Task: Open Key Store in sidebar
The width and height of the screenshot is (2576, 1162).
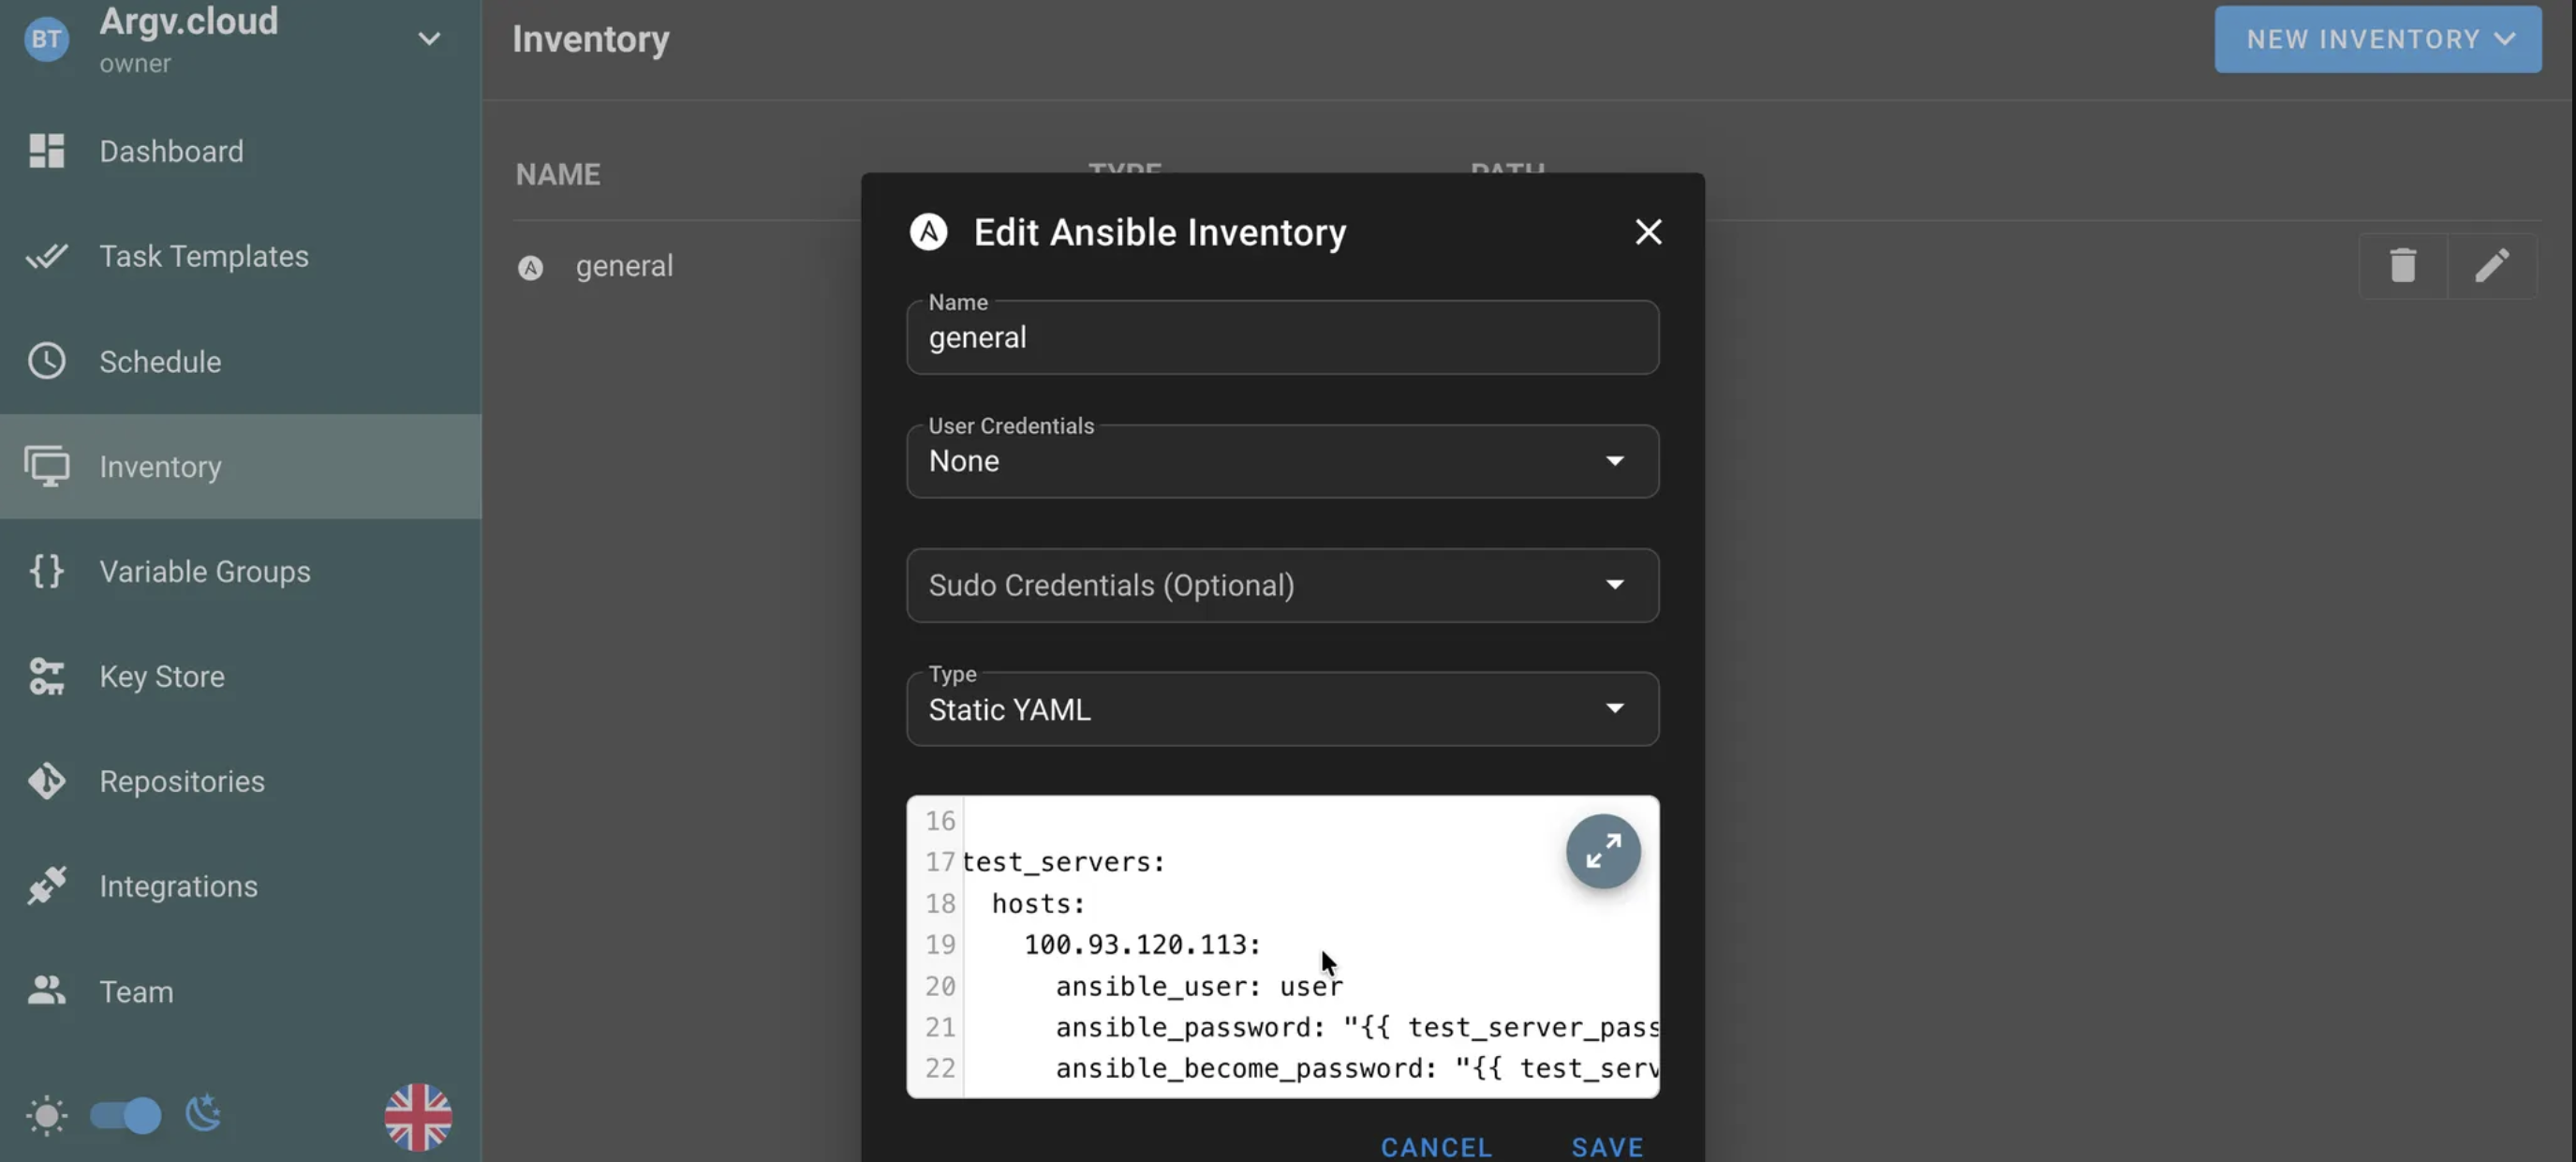Action: pyautogui.click(x=161, y=677)
